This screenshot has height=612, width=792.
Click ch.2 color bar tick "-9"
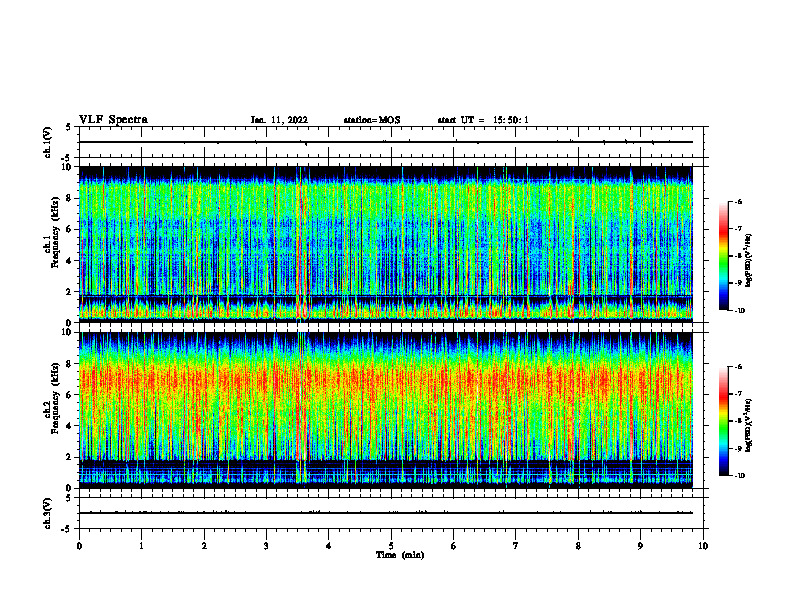pos(737,448)
